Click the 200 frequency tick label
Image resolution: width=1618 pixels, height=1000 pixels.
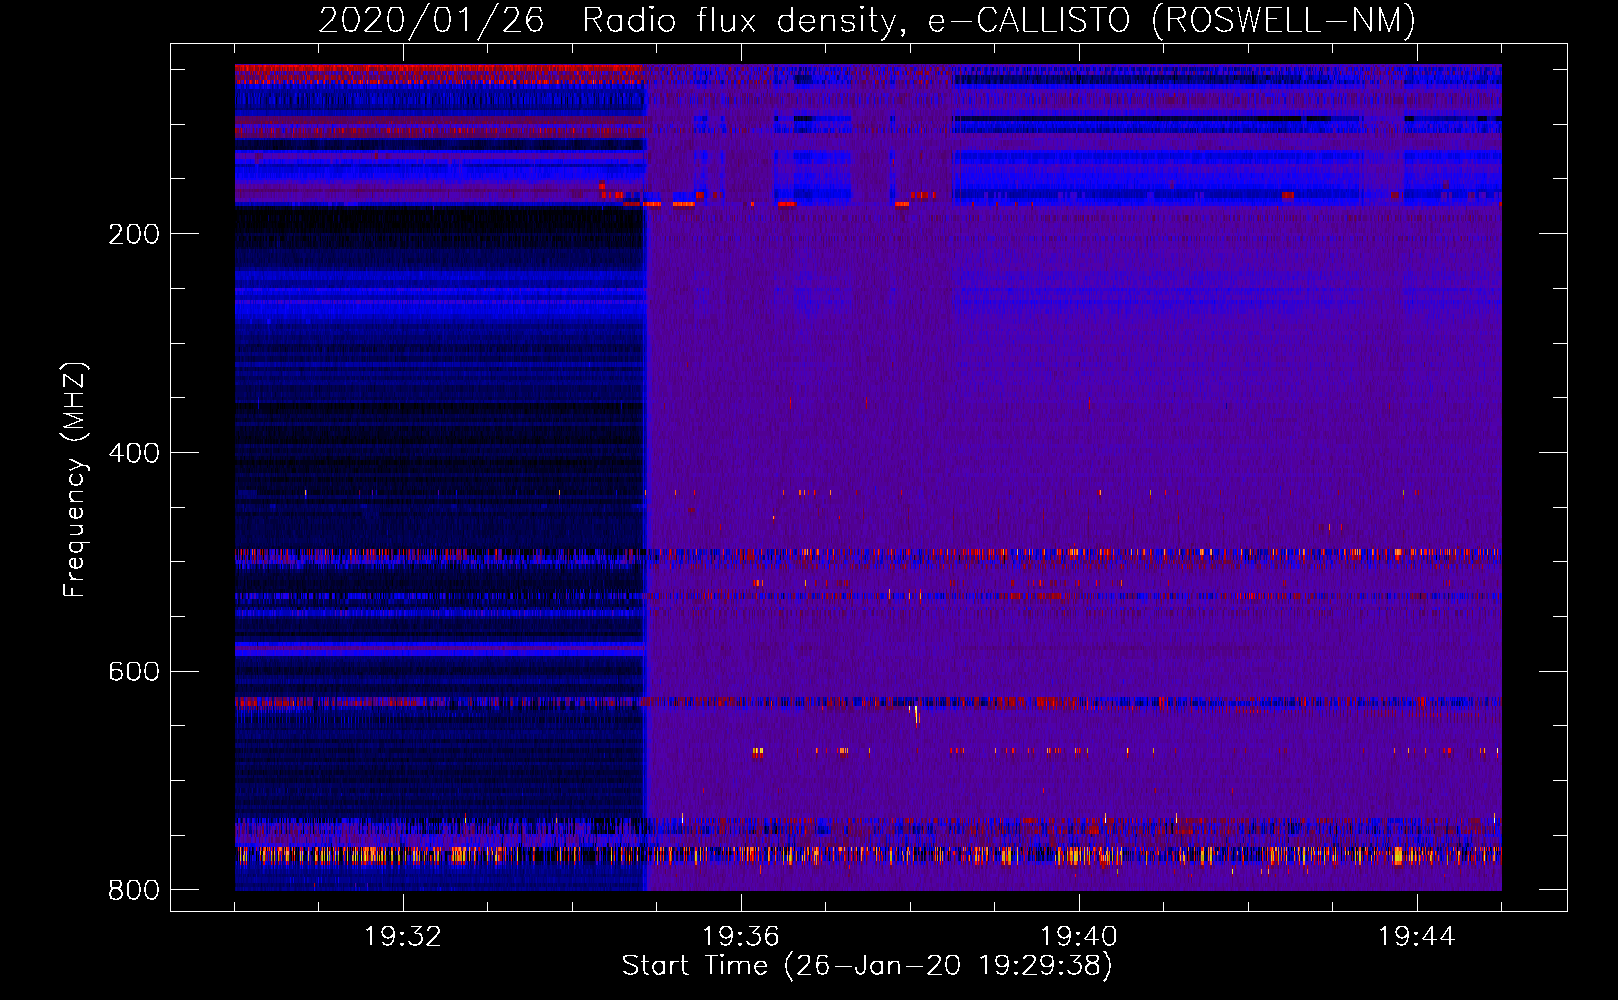[134, 234]
